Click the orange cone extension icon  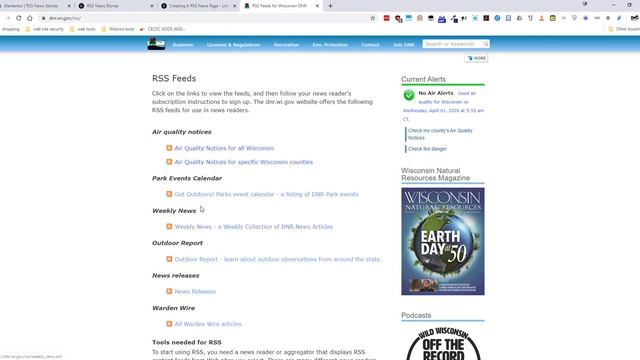tap(541, 18)
